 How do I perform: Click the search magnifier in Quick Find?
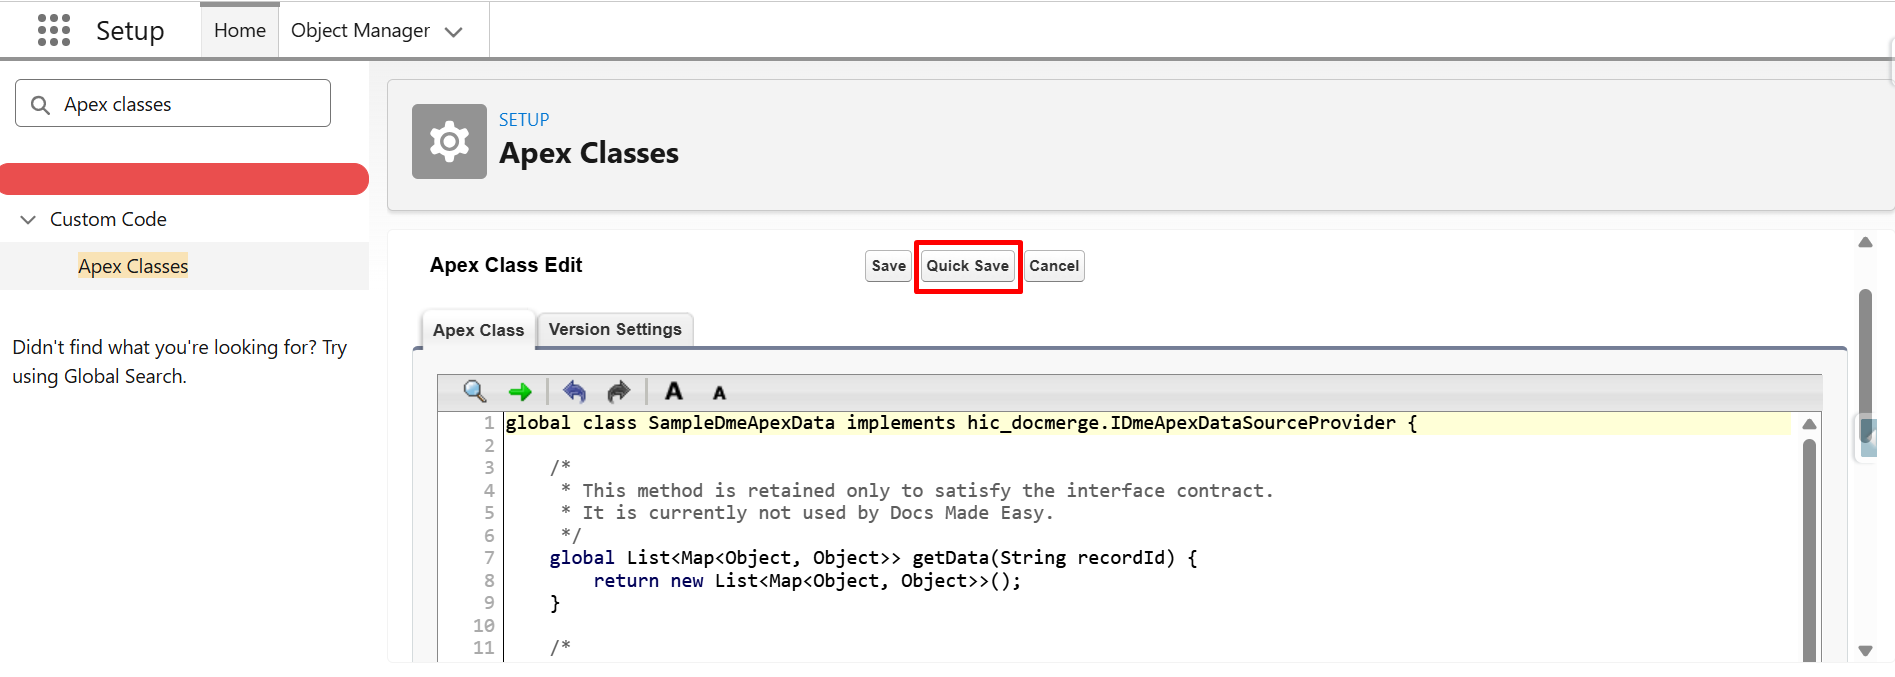pos(40,105)
